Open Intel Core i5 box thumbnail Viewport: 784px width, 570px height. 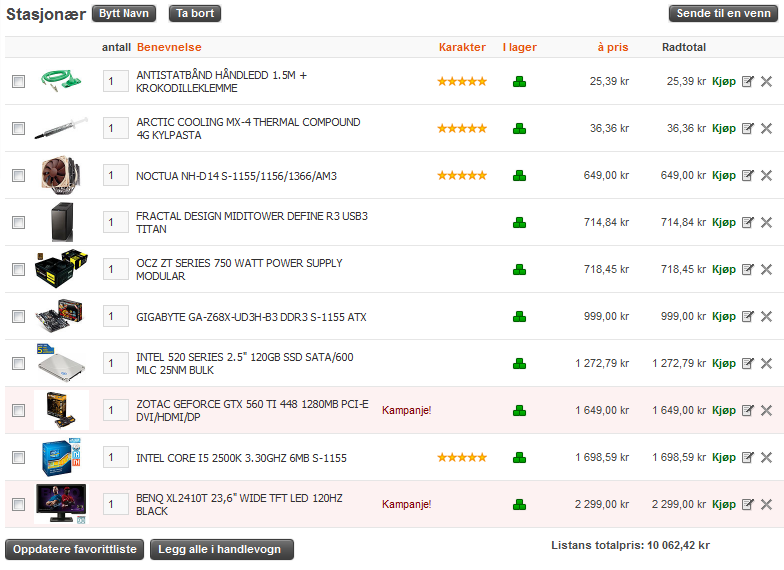click(61, 457)
